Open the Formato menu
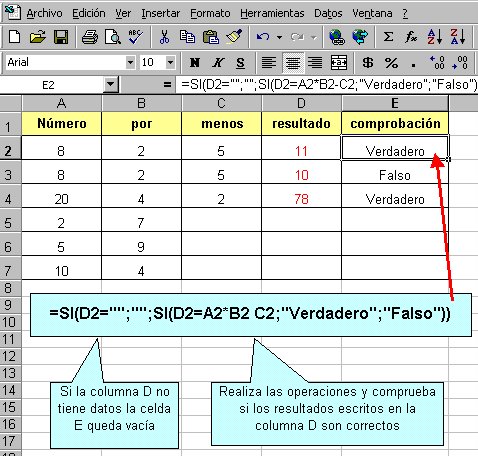Viewport: 478px width, 456px height. pyautogui.click(x=210, y=13)
